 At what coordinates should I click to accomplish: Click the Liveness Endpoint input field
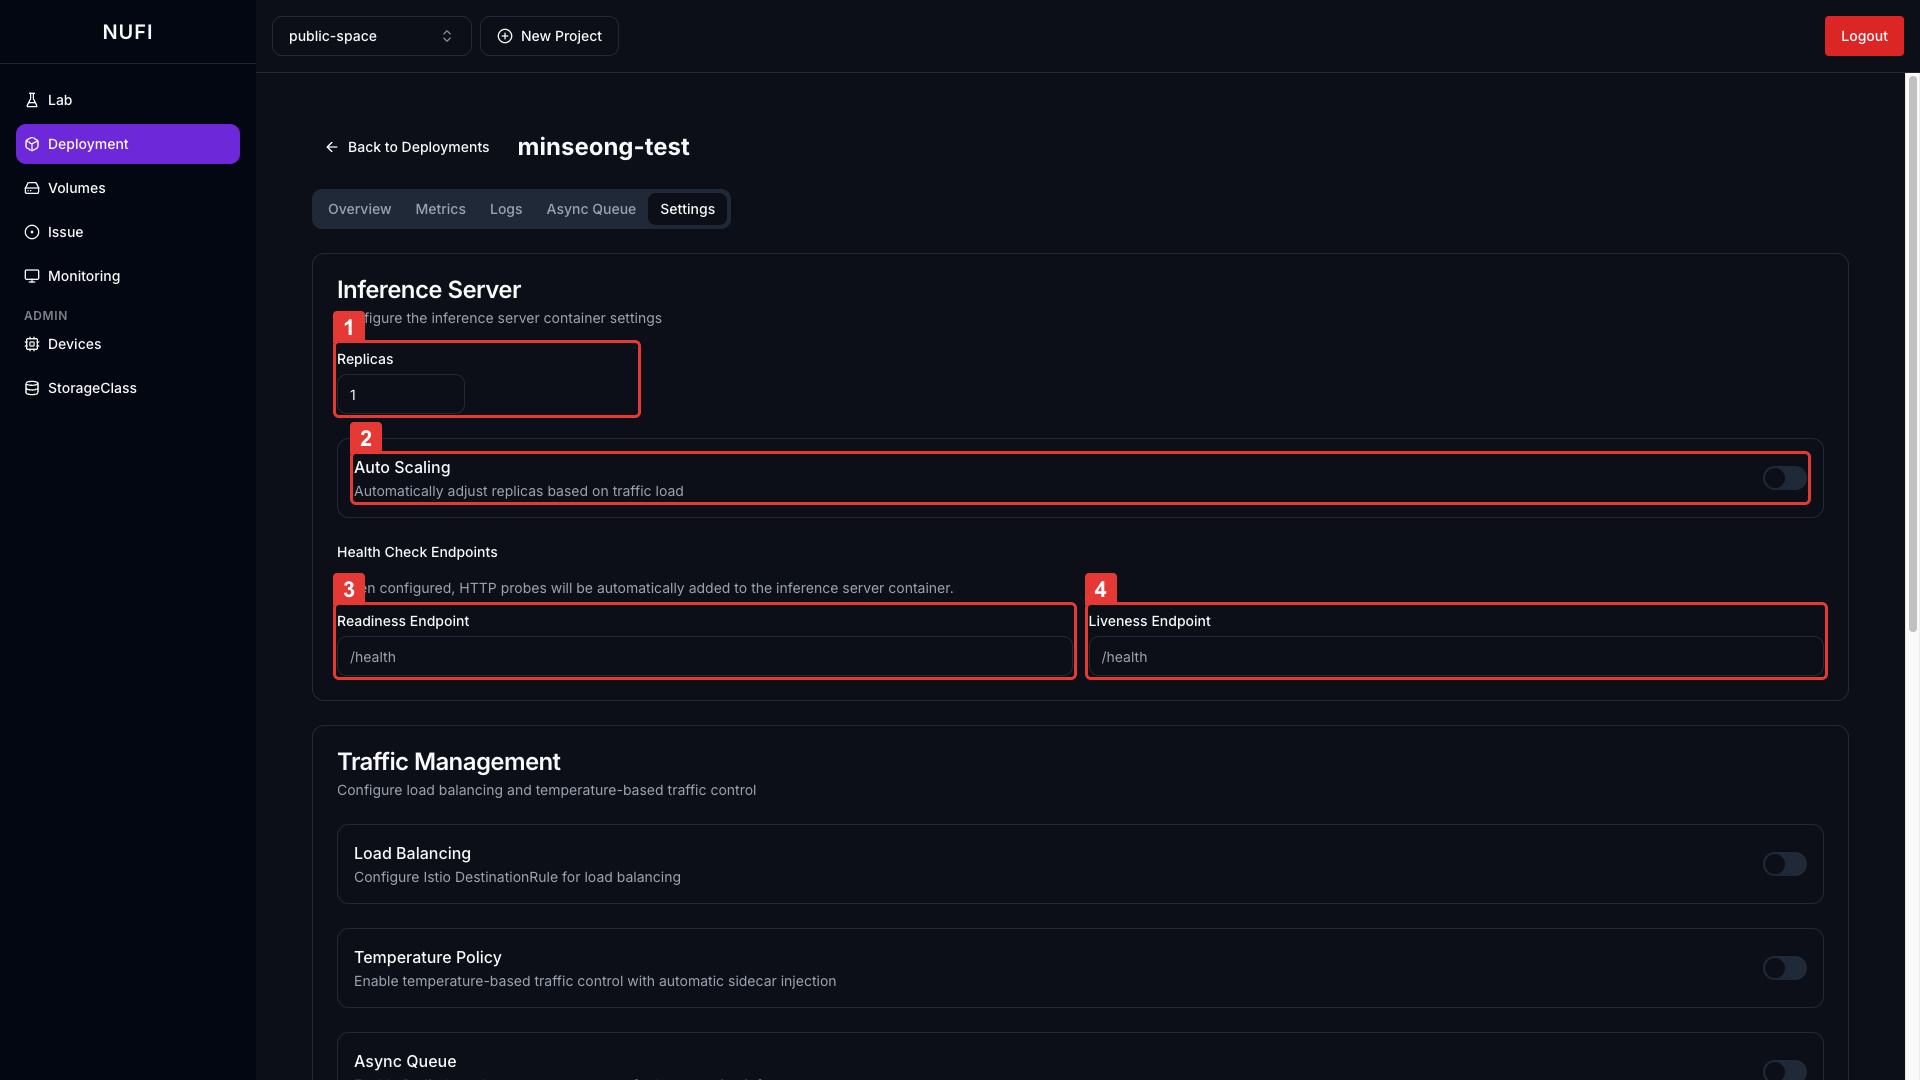click(x=1455, y=657)
